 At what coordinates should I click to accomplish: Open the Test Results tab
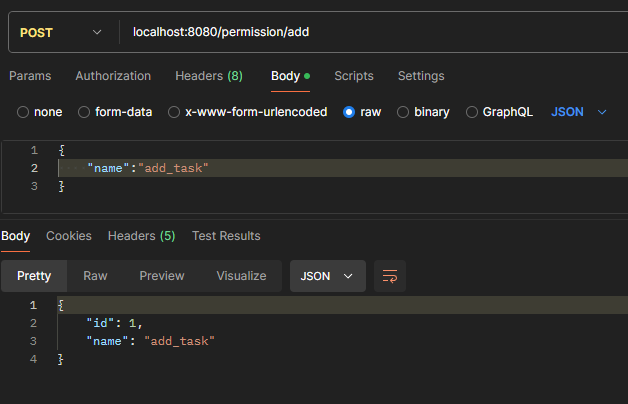(x=226, y=236)
